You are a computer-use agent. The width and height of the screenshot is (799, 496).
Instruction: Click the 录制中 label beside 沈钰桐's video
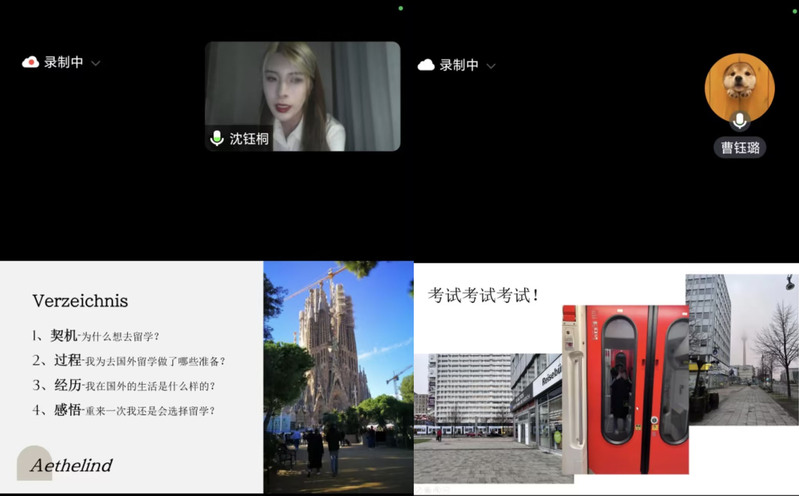click(x=63, y=62)
